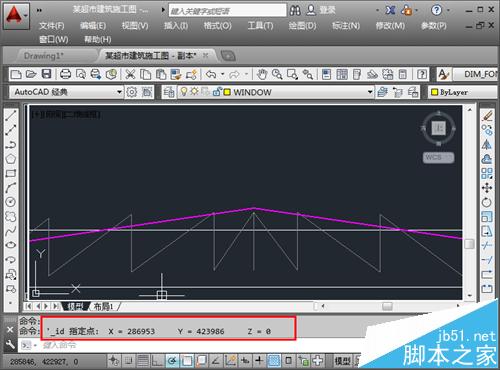Expand the Undo history dropdown arrow
The height and width of the screenshot is (370, 500).
222,74
